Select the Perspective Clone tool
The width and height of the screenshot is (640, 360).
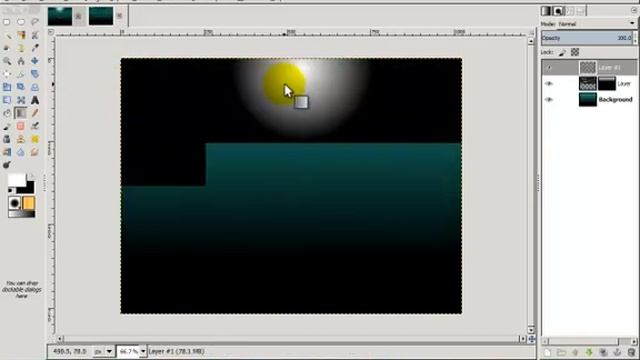click(x=7, y=152)
